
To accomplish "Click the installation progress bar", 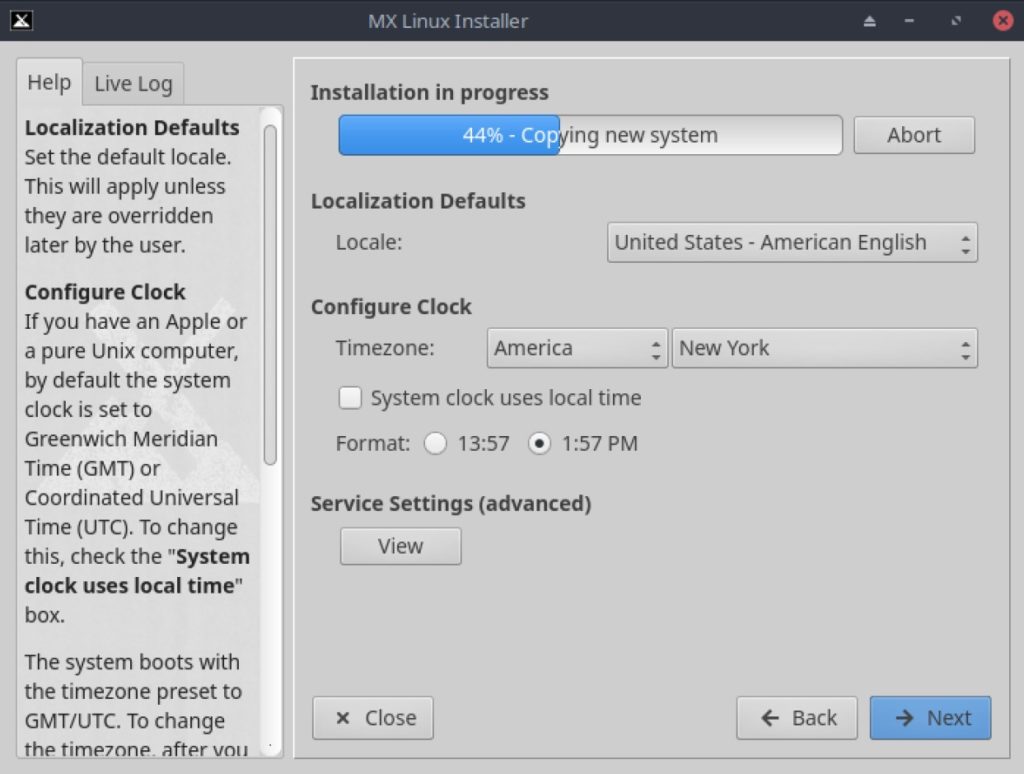I will (590, 135).
